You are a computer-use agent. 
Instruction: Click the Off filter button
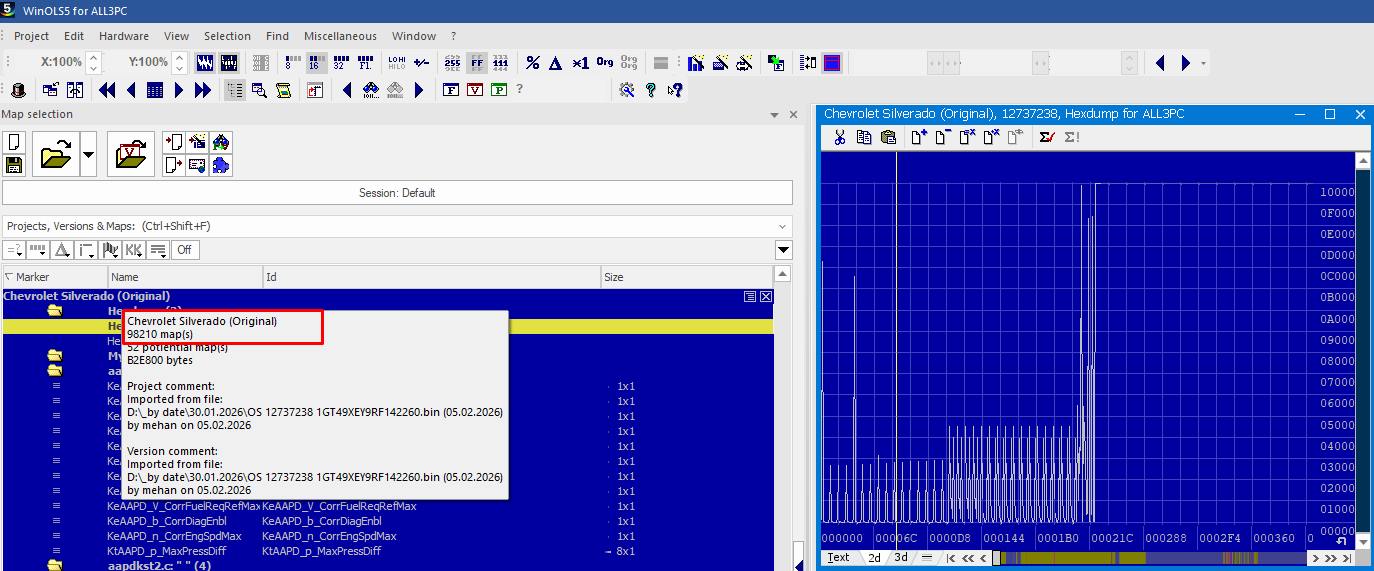click(x=184, y=250)
